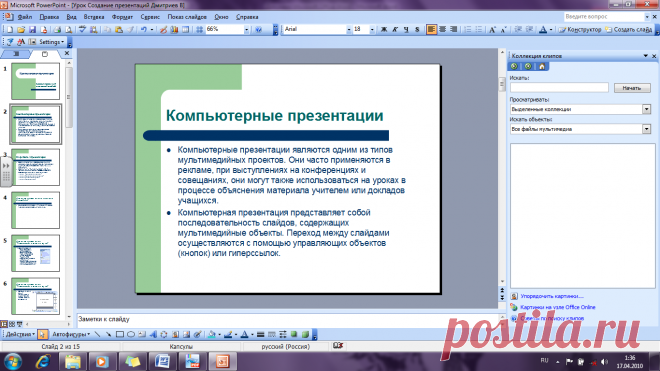
Task: Open Картинки на узле Office Online link
Action: [557, 307]
